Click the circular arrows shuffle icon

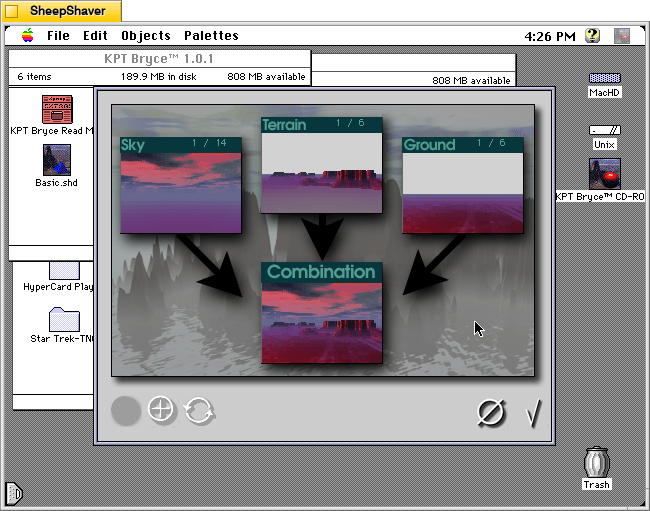tap(199, 411)
